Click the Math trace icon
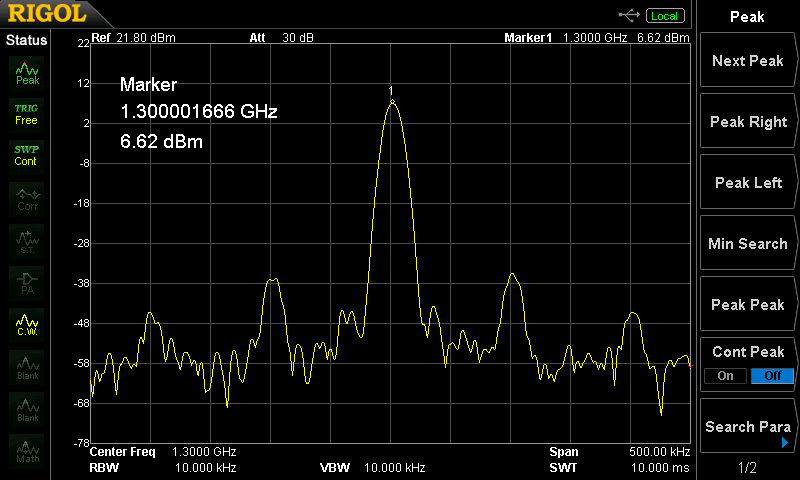This screenshot has width=800, height=480. (27, 451)
